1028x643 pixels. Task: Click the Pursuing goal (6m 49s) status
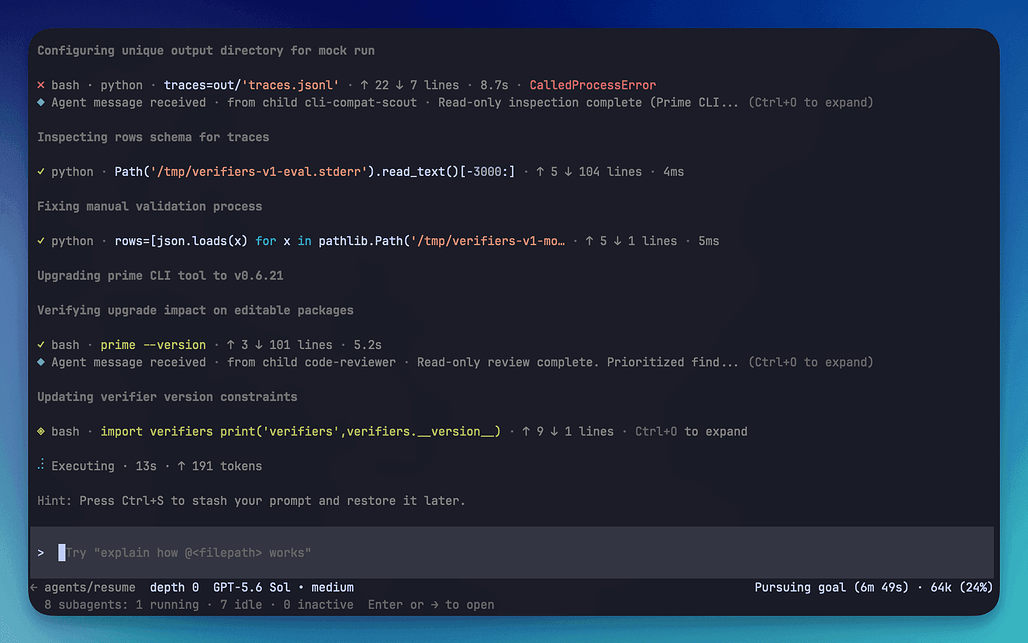pyautogui.click(x=831, y=587)
